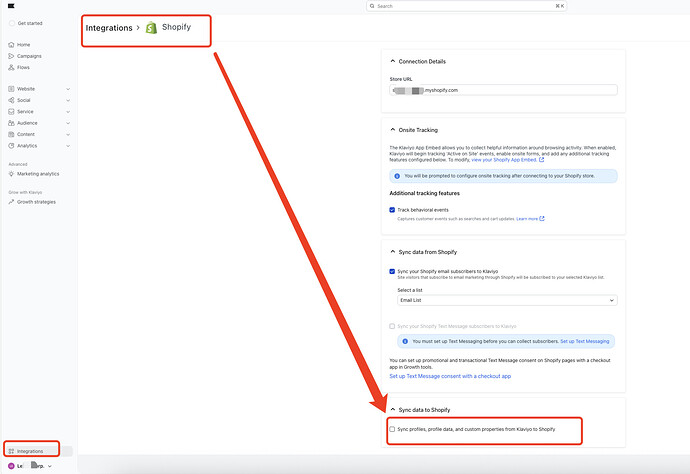The height and width of the screenshot is (474, 690).
Task: Click info icon in onsite tracking notice
Action: click(397, 176)
